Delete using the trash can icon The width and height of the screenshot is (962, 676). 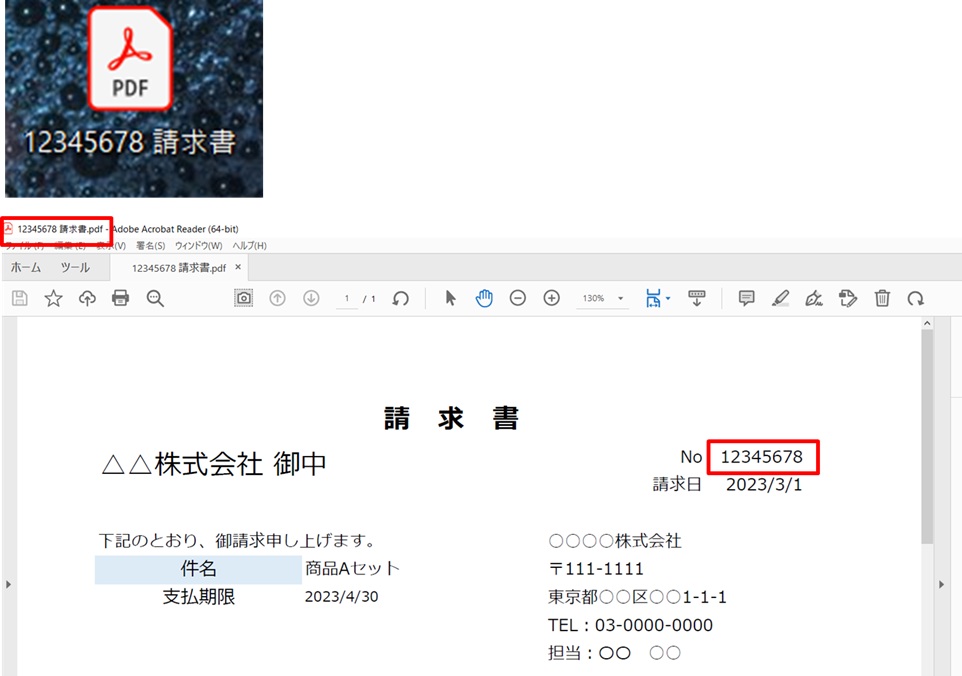tap(882, 298)
